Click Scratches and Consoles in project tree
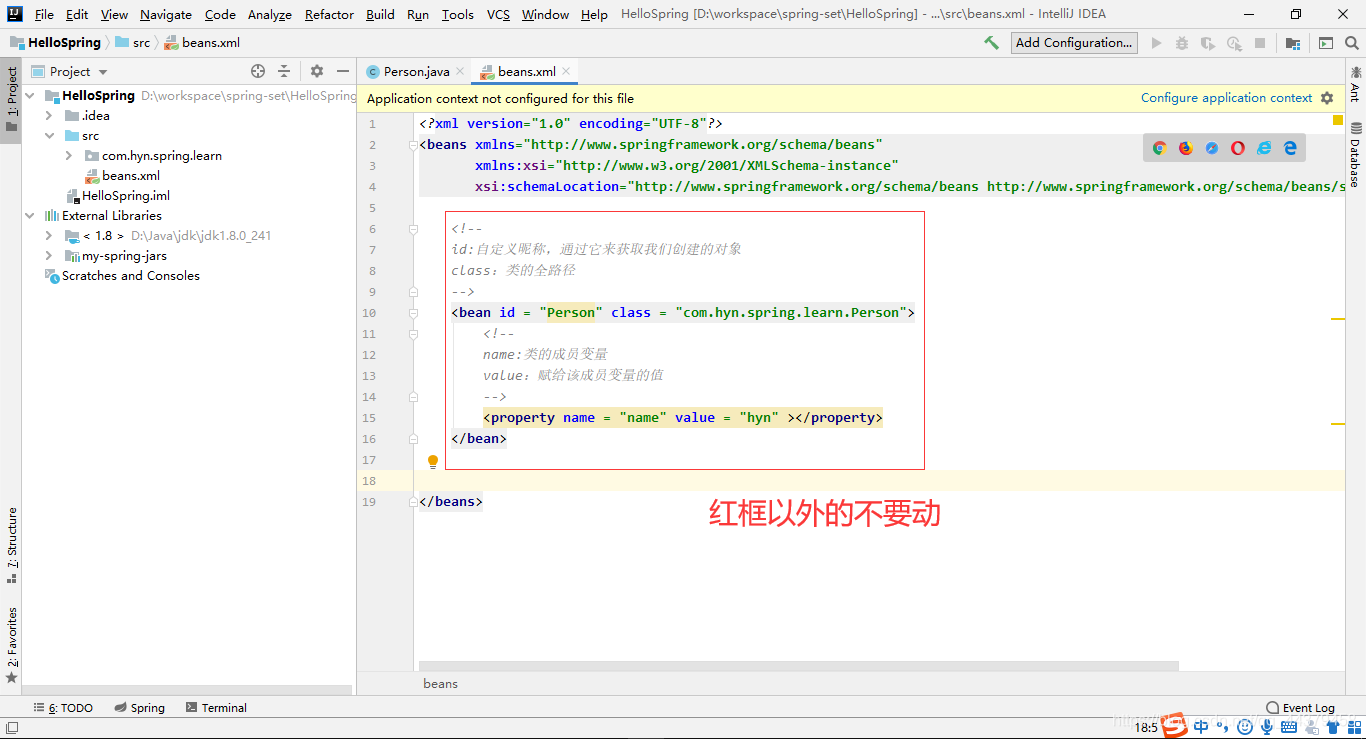Viewport: 1366px width, 739px height. coord(122,276)
